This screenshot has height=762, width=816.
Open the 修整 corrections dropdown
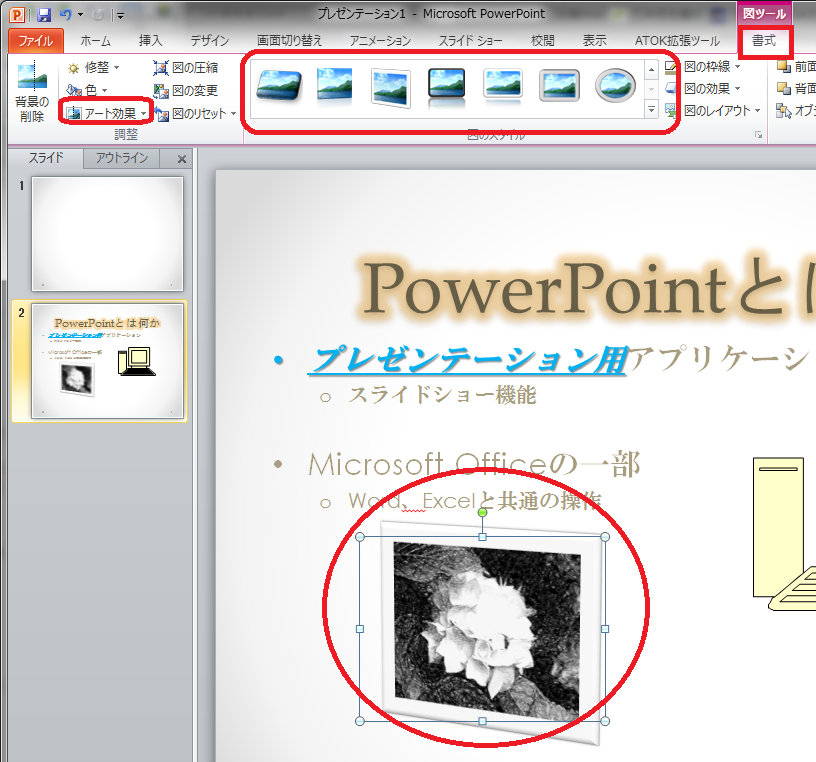coord(94,68)
